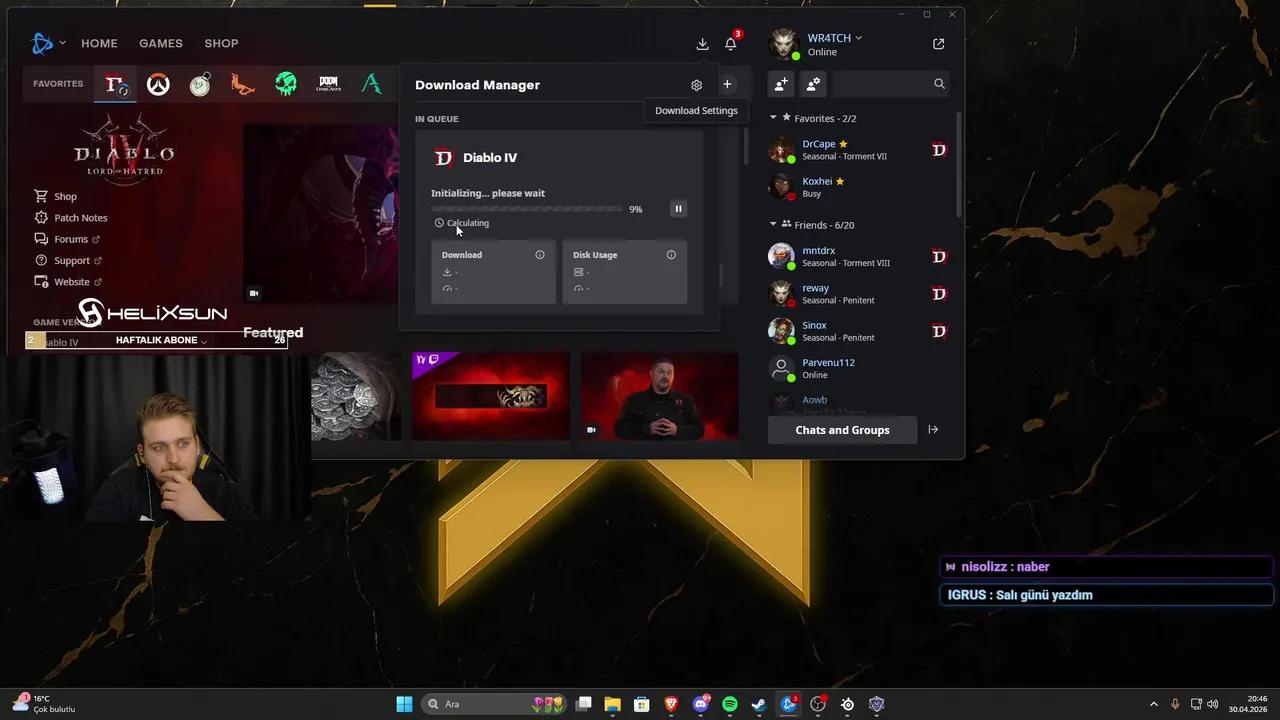Collapse the social panel arrow
Viewport: 1280px width, 720px height.
[933, 430]
